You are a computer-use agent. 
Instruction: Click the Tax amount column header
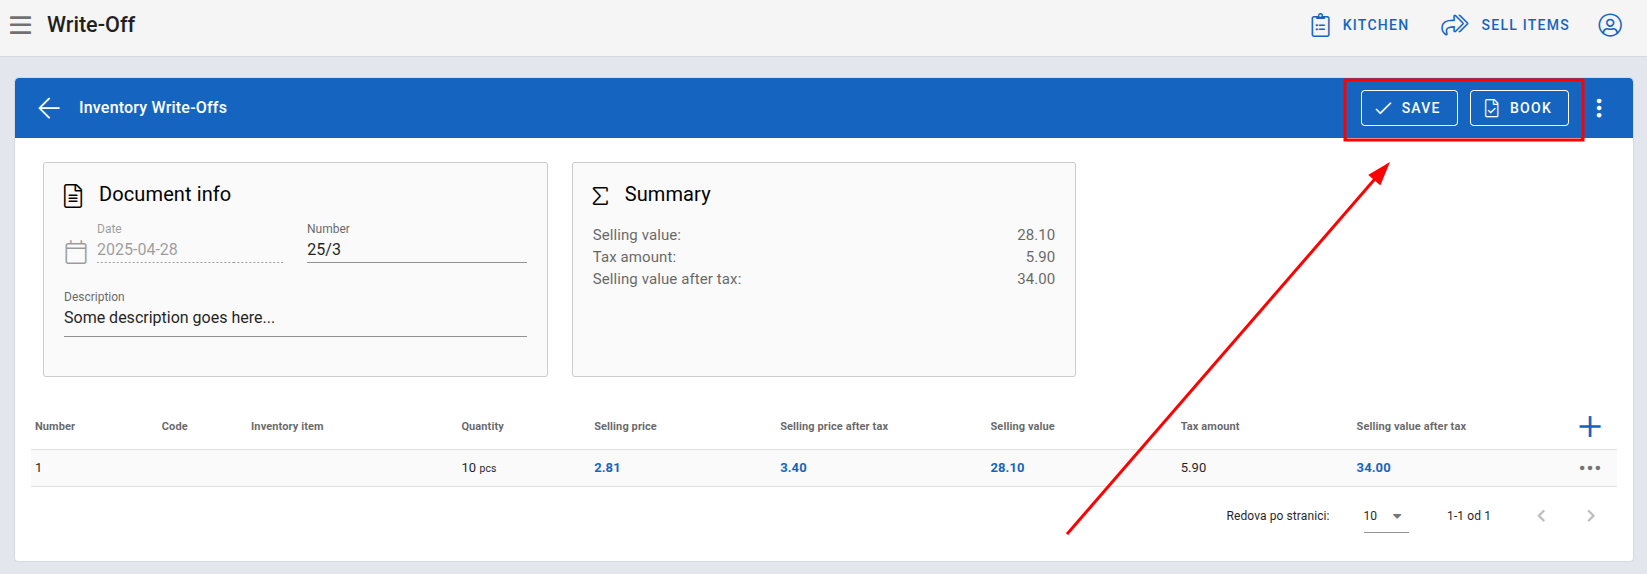[x=1210, y=426]
